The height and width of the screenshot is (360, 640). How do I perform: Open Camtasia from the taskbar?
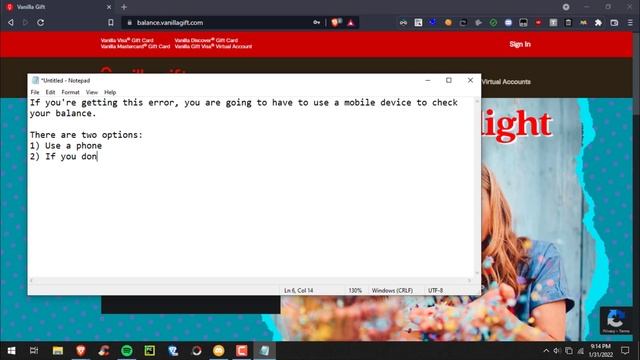[x=242, y=351]
